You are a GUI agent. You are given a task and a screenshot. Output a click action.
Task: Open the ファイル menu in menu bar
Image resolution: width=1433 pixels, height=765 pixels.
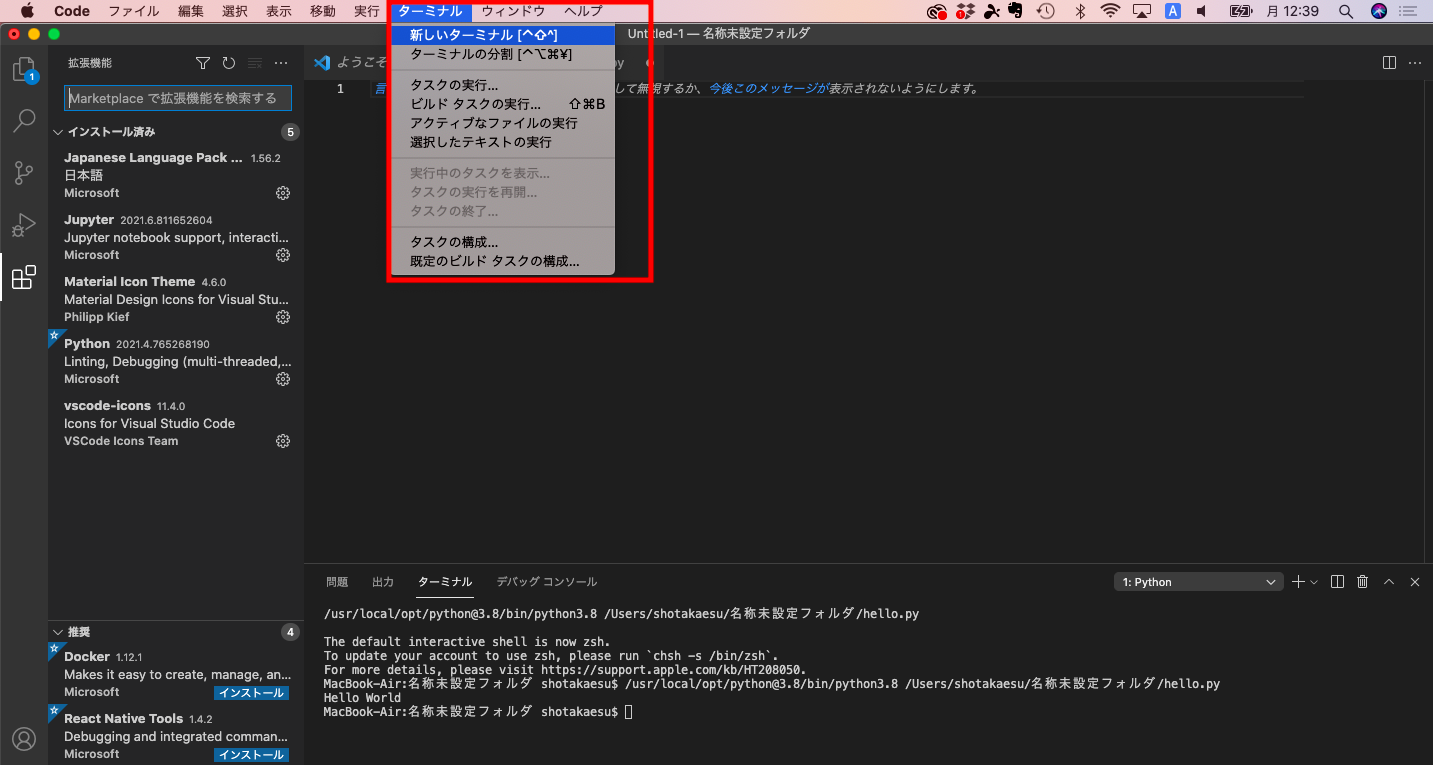point(133,11)
